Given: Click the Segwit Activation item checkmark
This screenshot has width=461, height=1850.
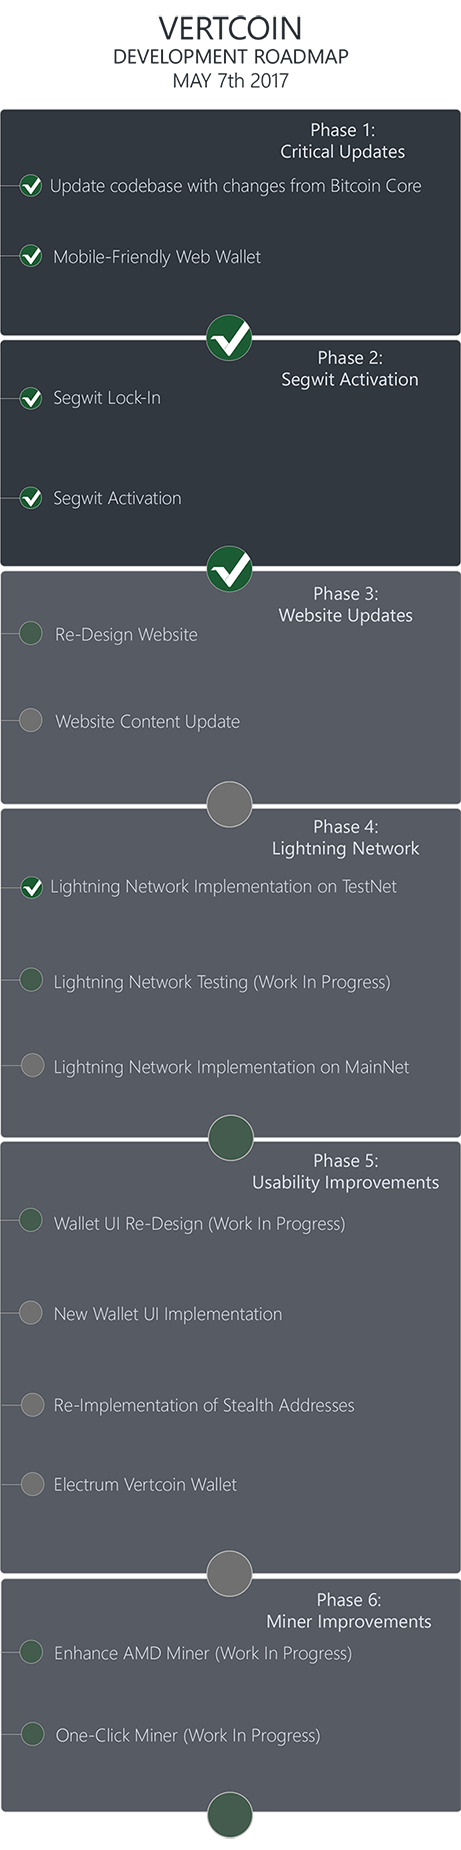Looking at the screenshot, I should click(x=31, y=498).
